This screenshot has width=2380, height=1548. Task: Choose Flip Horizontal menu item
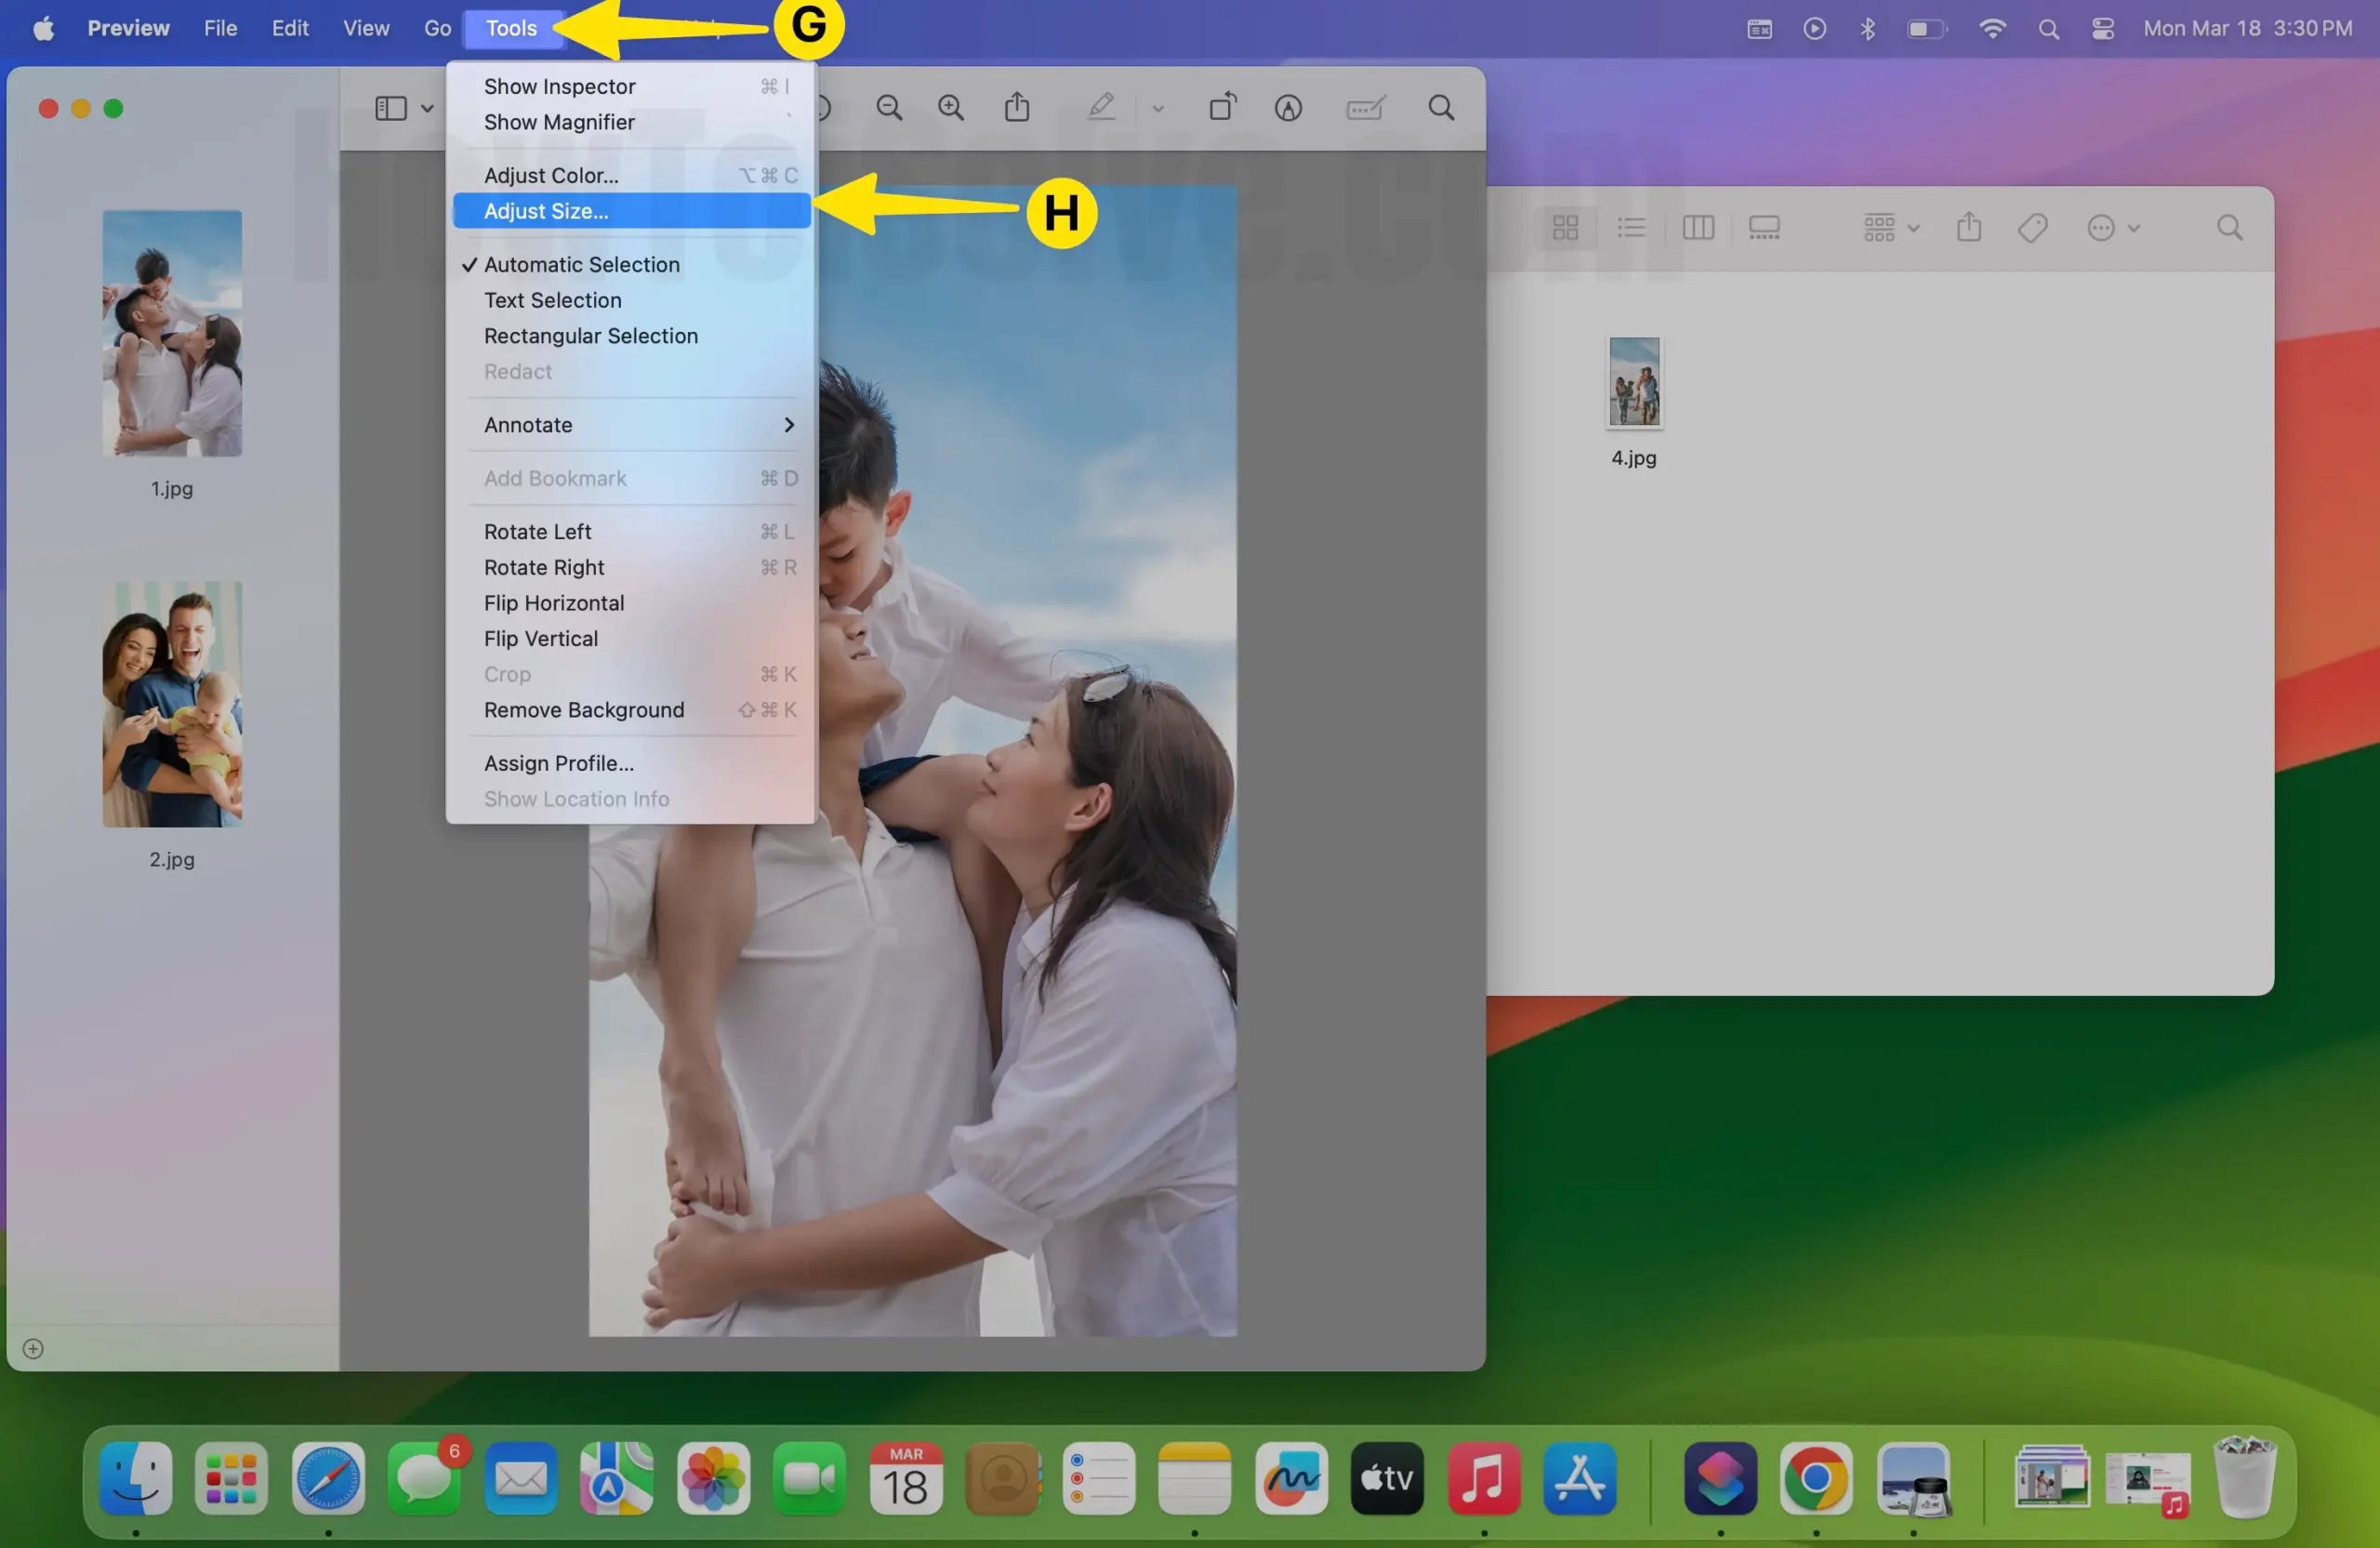click(x=631, y=603)
